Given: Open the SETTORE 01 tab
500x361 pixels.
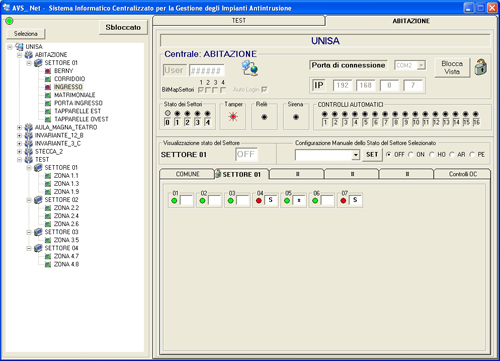Looking at the screenshot, I should [x=242, y=174].
